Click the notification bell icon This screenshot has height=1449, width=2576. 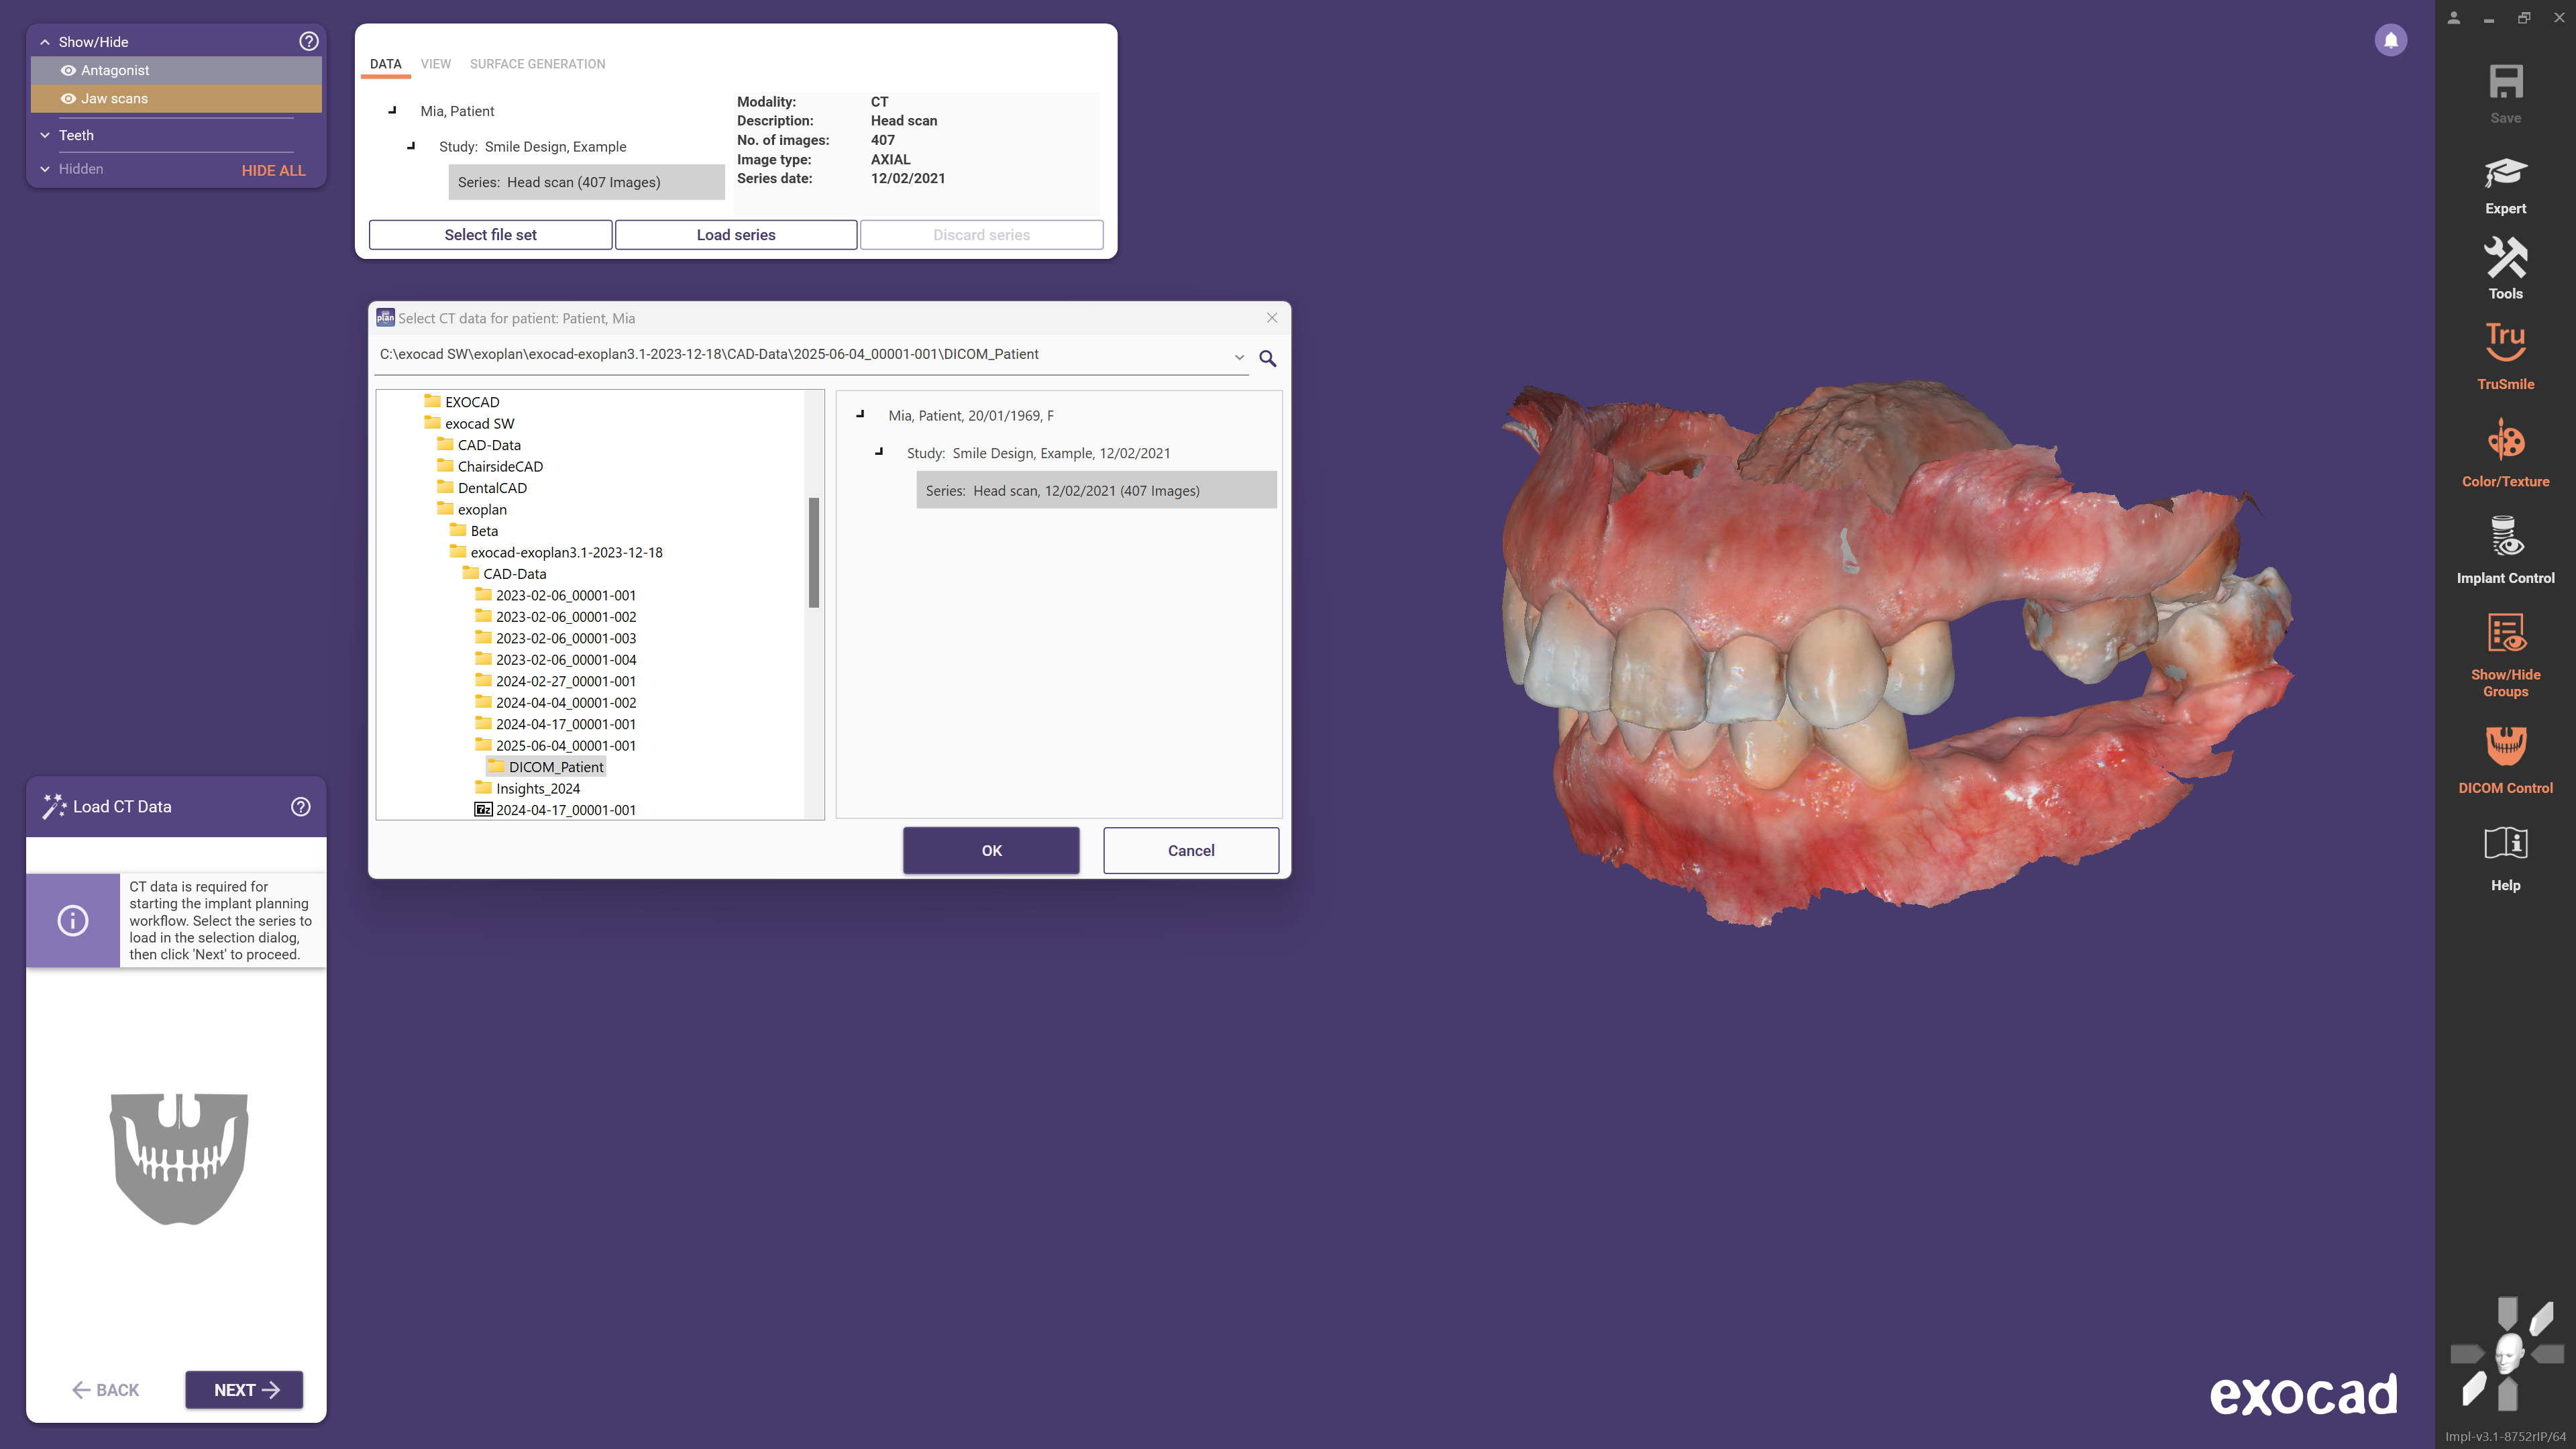2390,40
